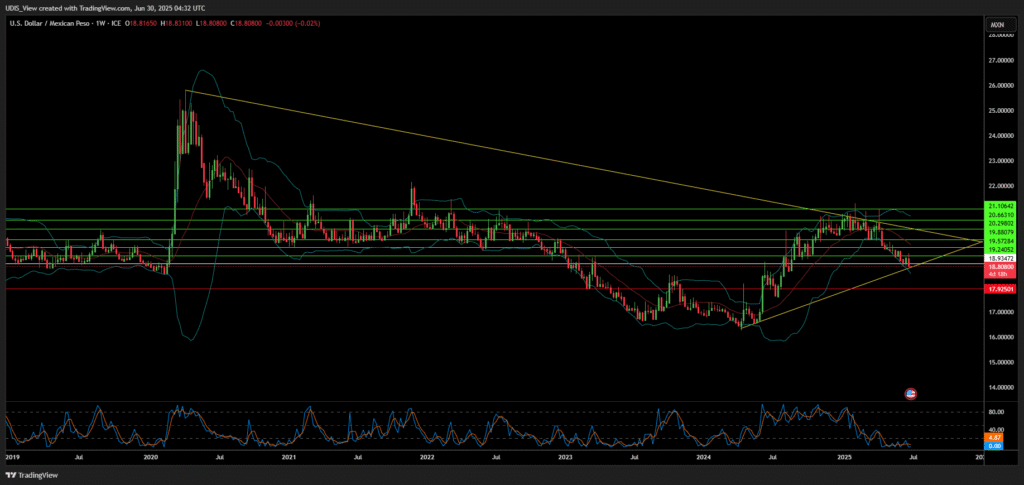Click the 2025 label on time axis

tap(843, 457)
